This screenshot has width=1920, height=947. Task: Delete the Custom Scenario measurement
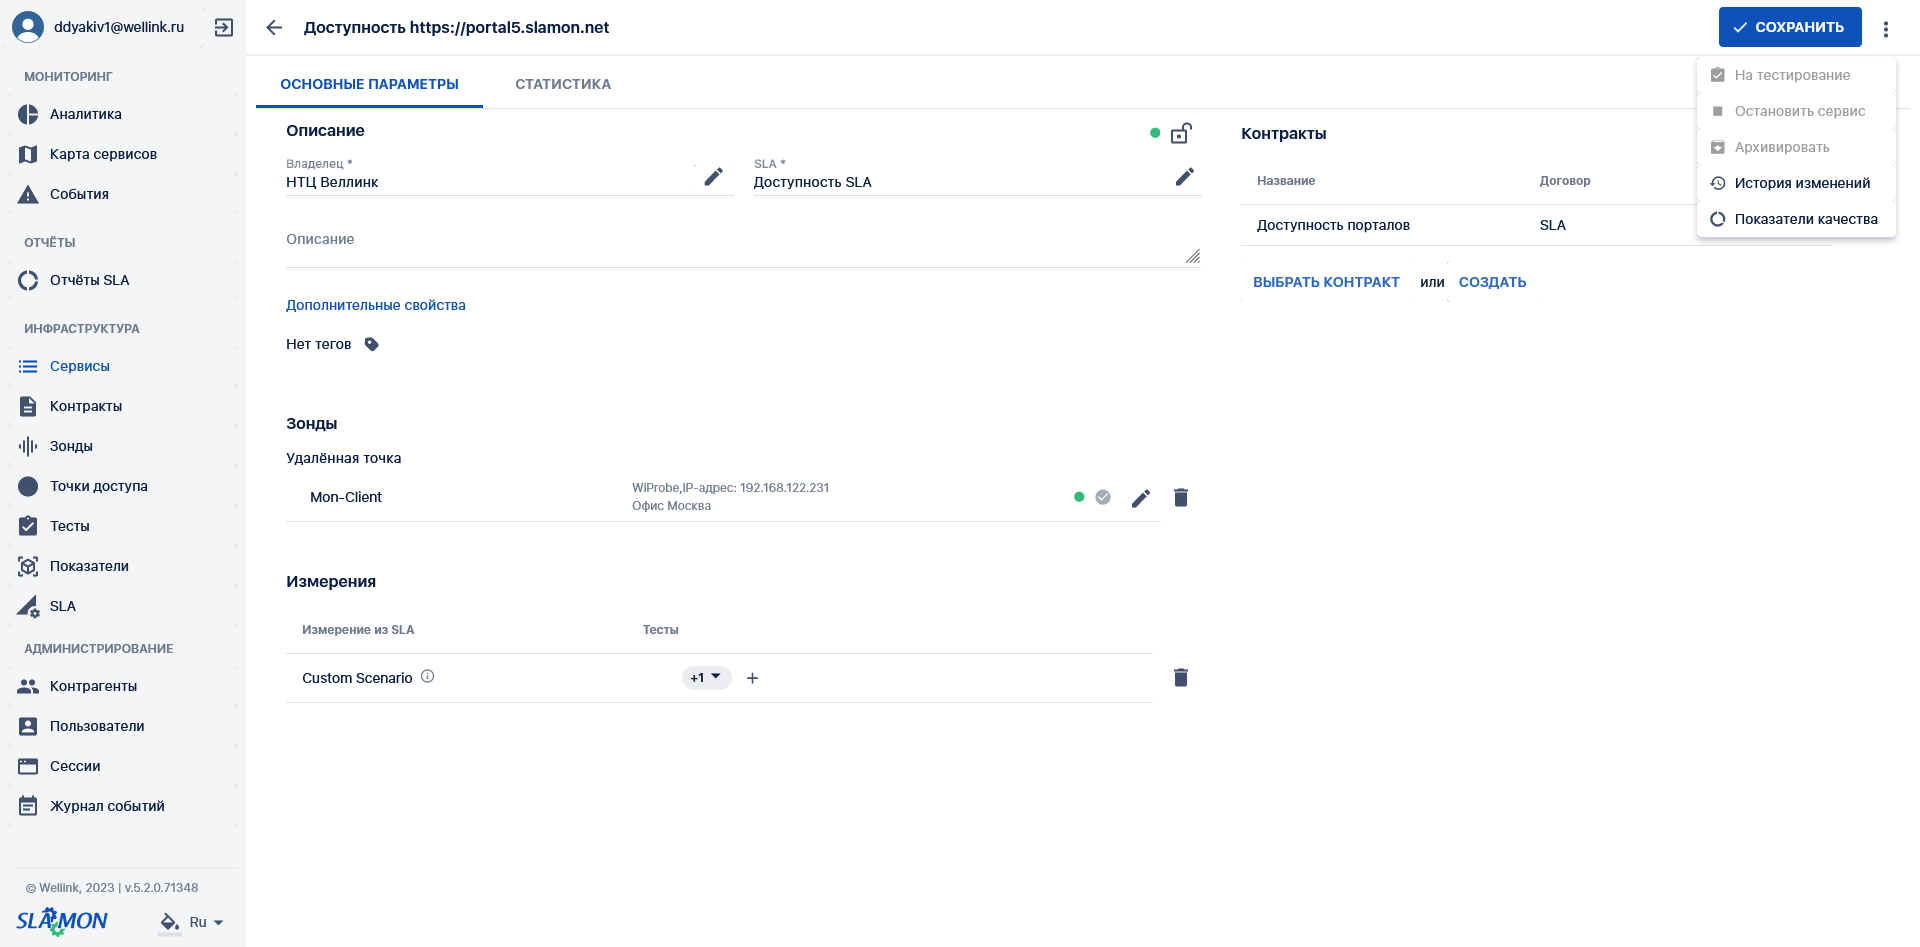click(1181, 677)
